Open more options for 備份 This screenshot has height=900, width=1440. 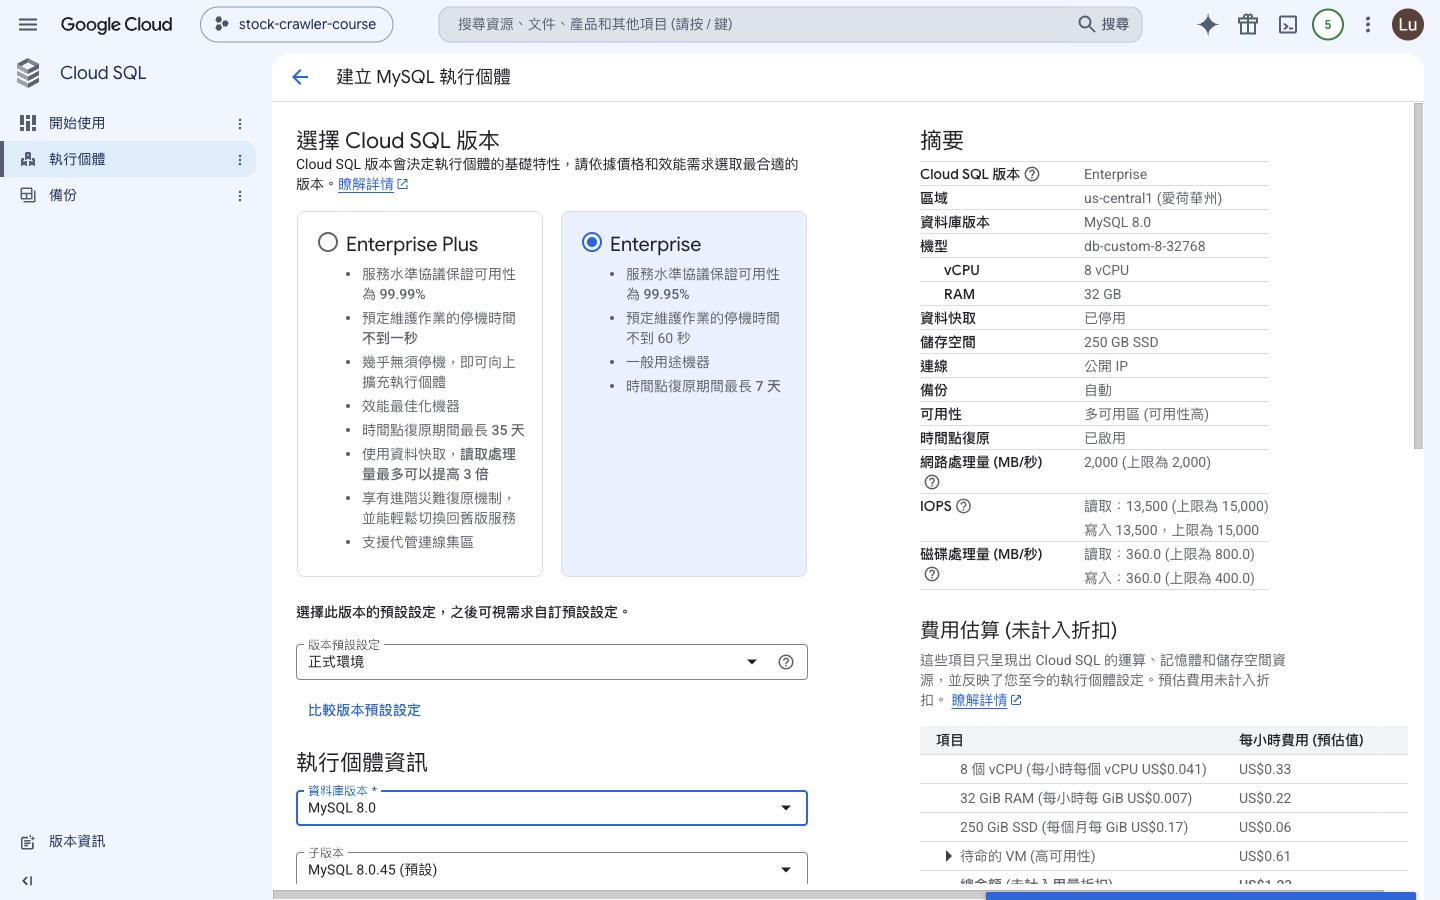240,196
